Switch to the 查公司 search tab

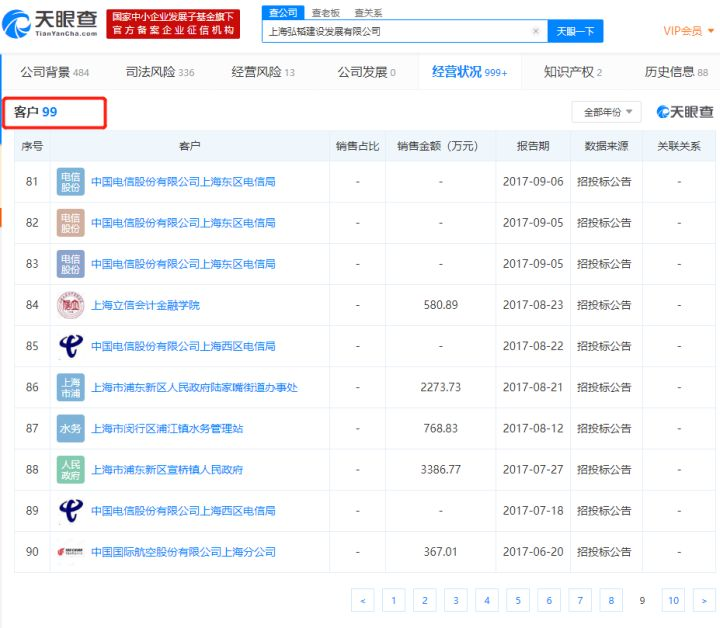click(x=283, y=13)
